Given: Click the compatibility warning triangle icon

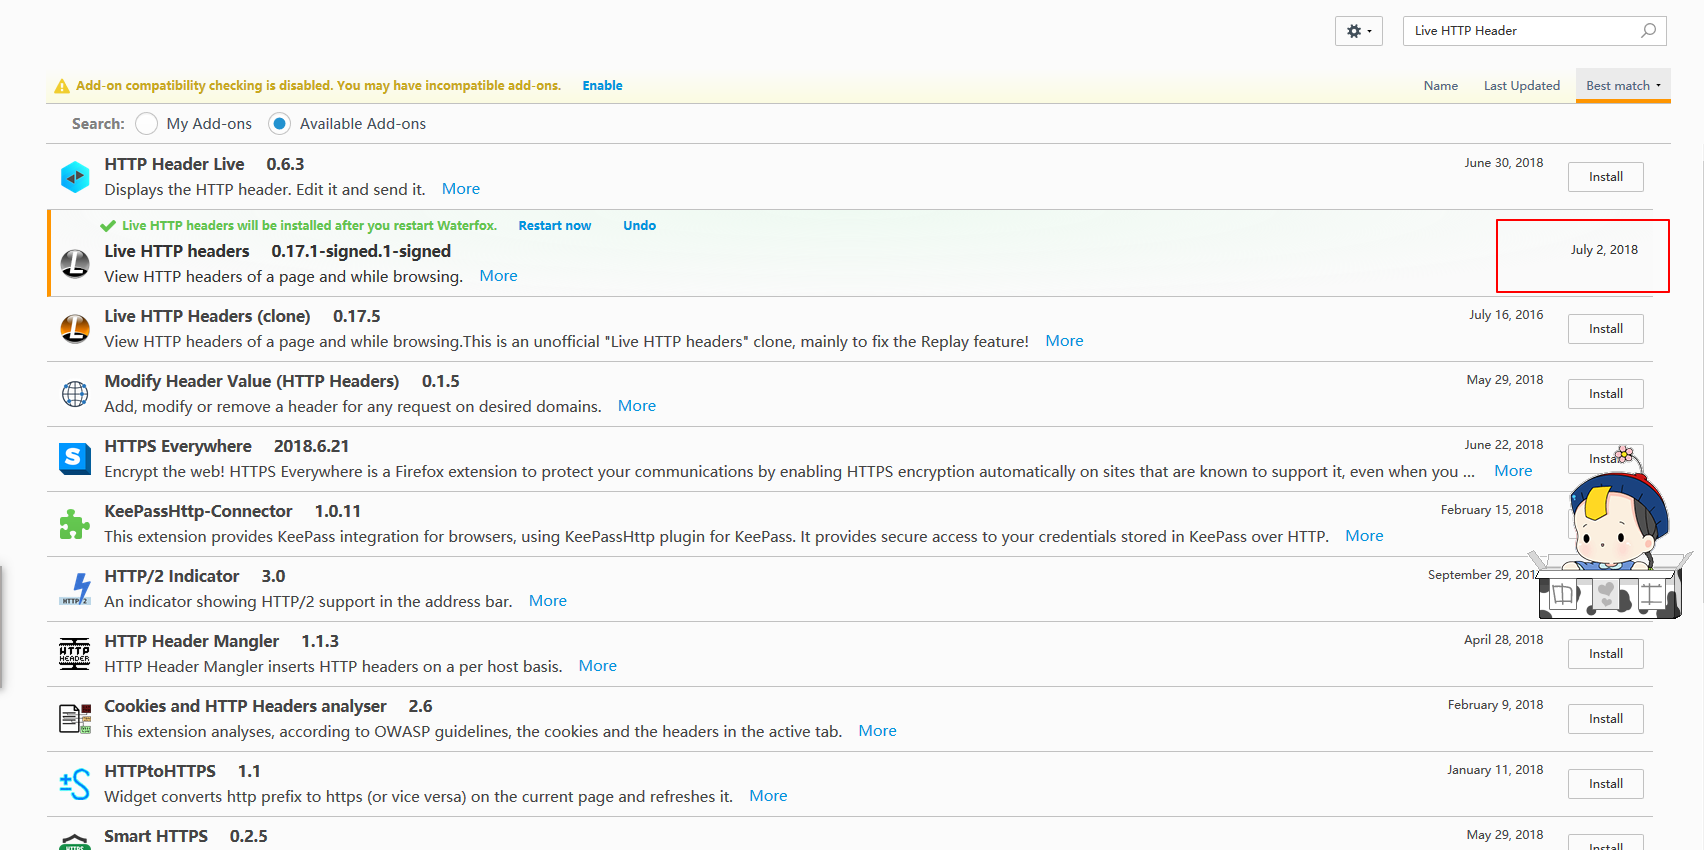Looking at the screenshot, I should coord(62,86).
